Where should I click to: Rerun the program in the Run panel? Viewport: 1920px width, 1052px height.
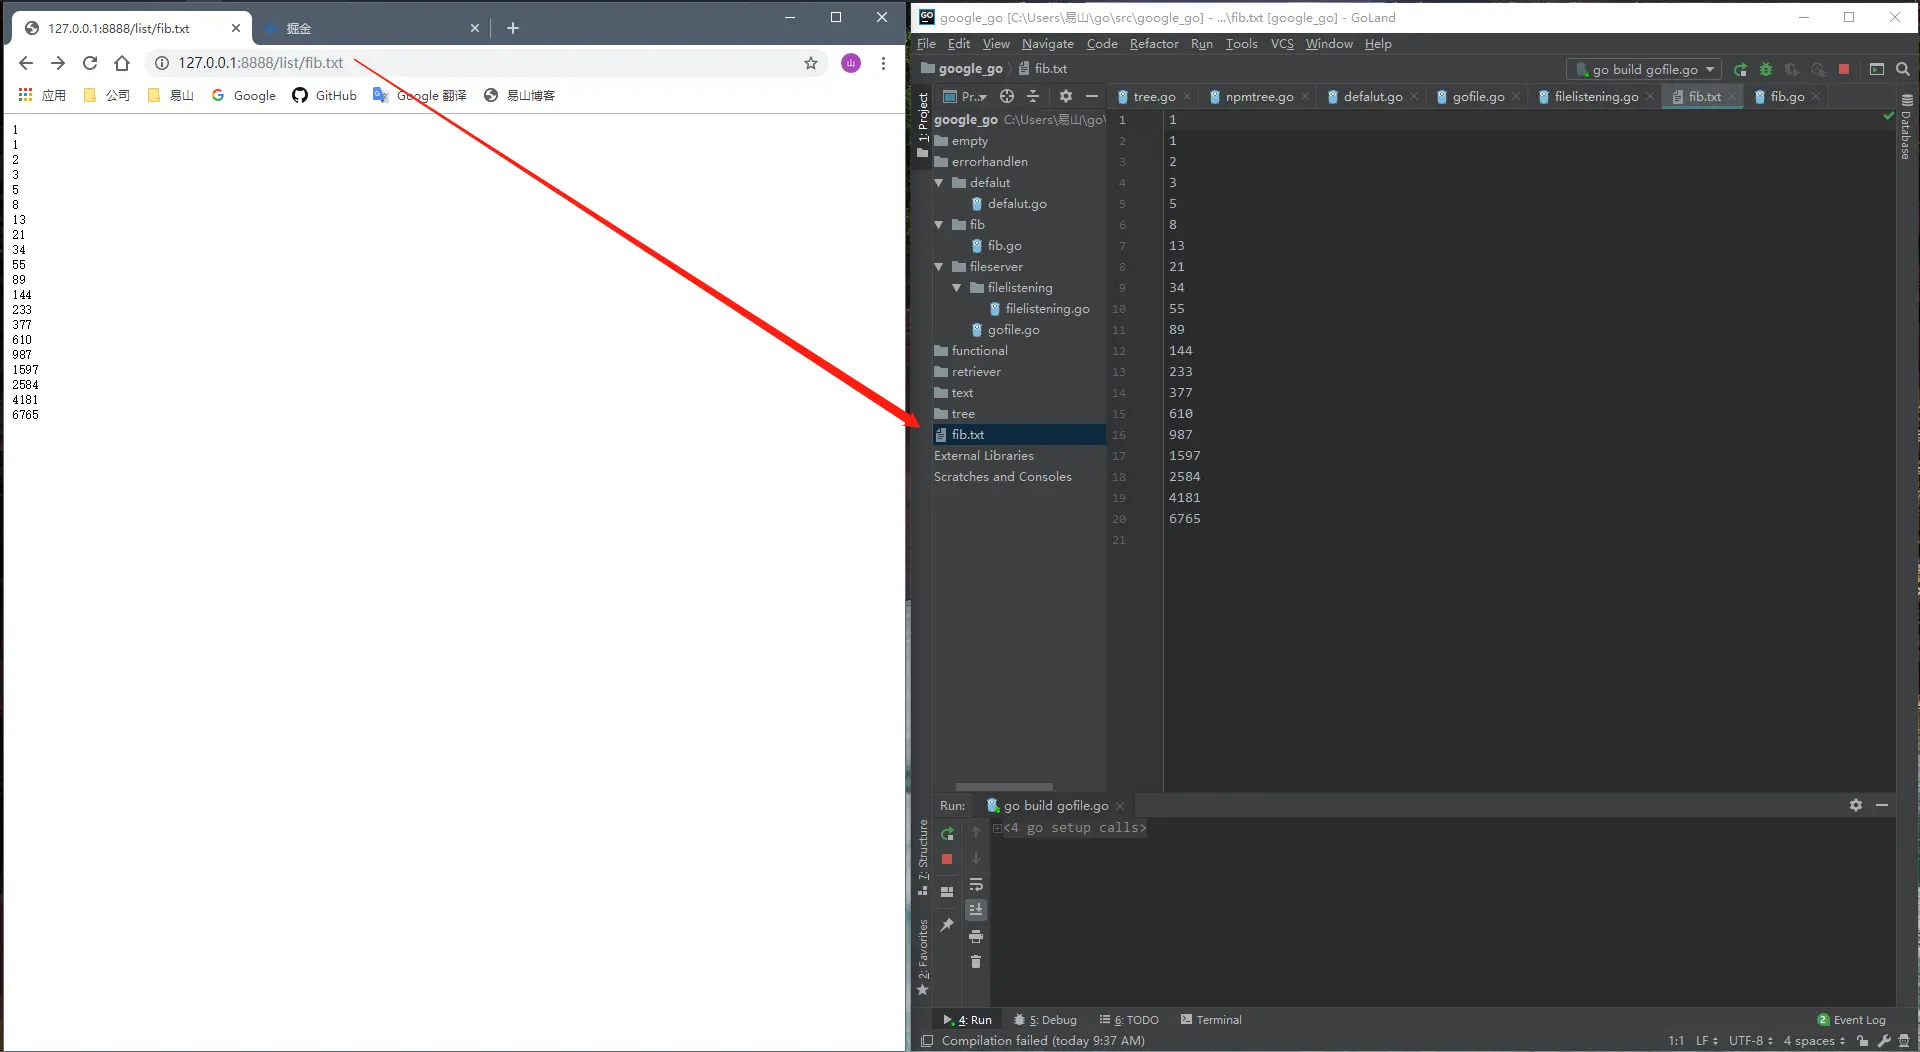click(x=947, y=833)
